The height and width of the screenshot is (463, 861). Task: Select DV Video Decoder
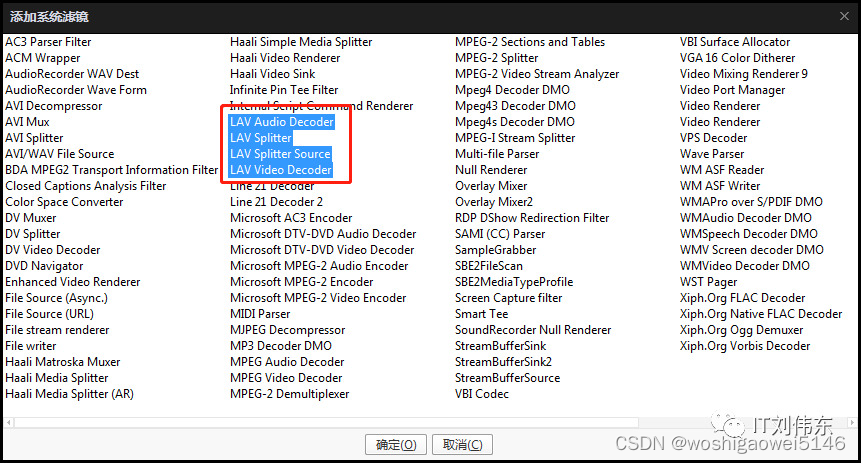click(x=53, y=250)
